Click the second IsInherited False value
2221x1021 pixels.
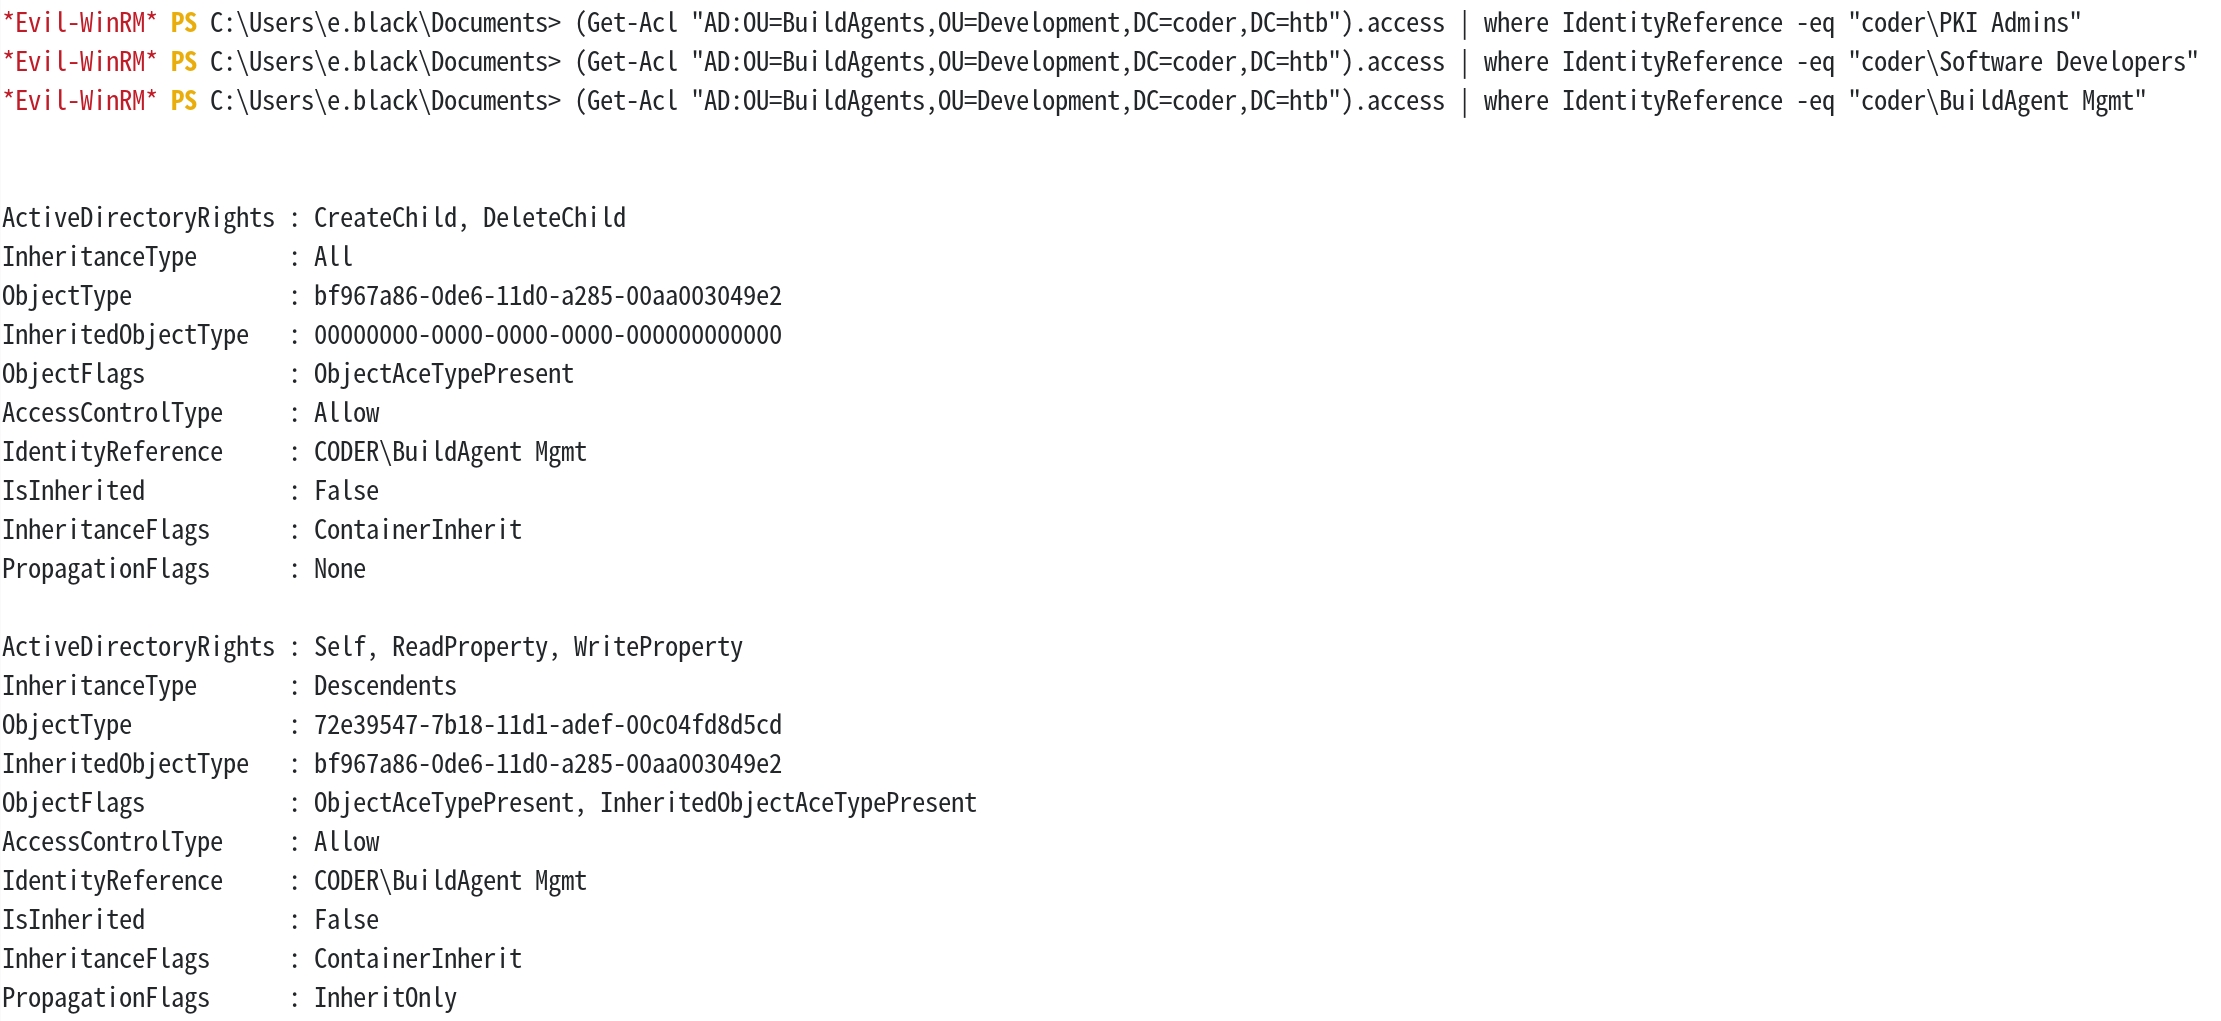346,920
